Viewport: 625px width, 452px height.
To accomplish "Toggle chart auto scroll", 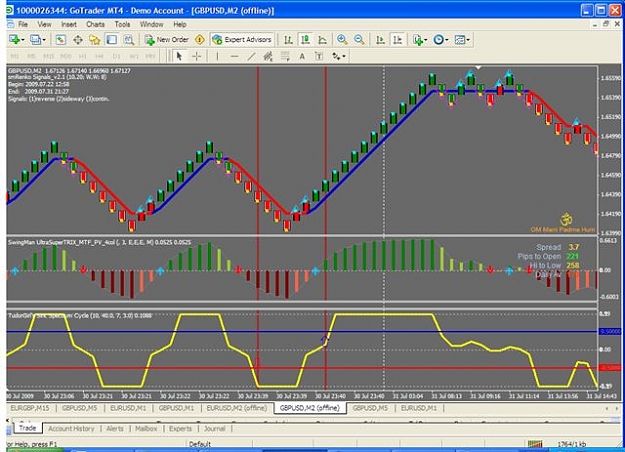I will (380, 39).
